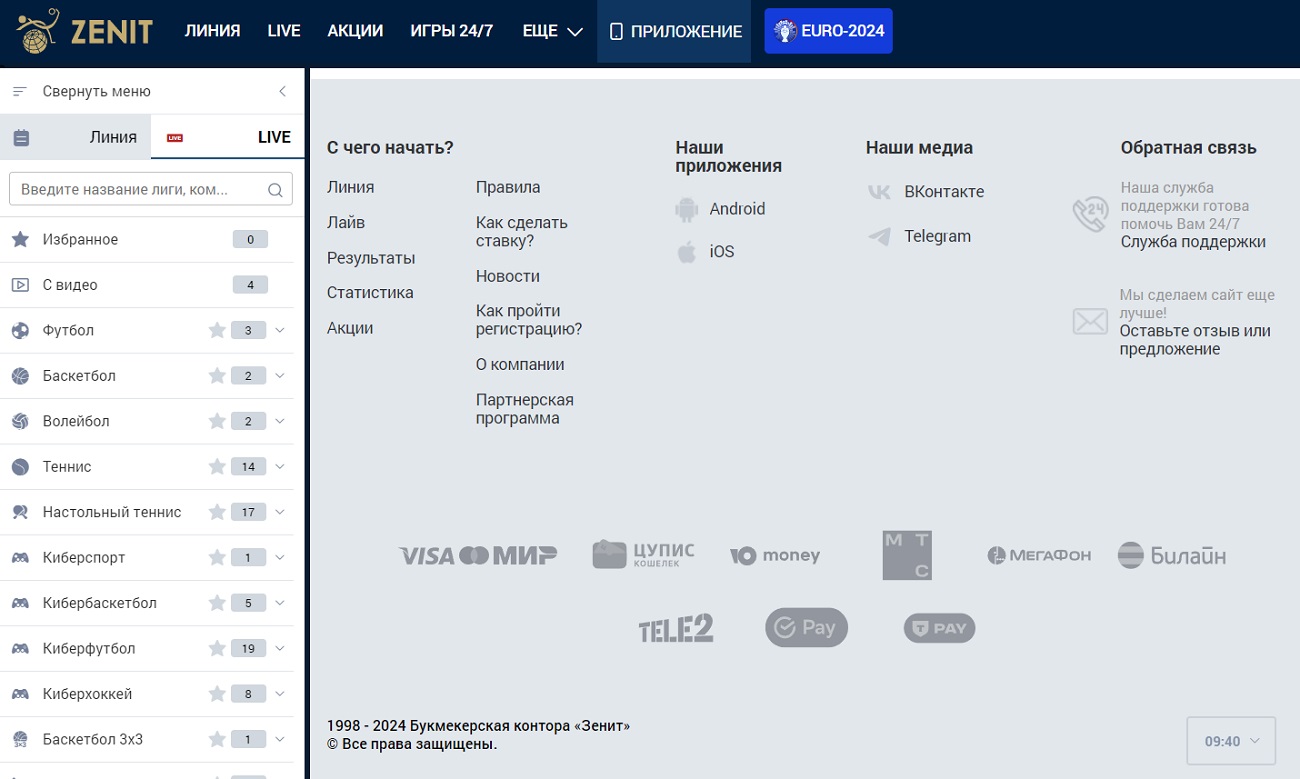Expand the Настольный теннис chevron
The height and width of the screenshot is (779, 1300).
280,512
